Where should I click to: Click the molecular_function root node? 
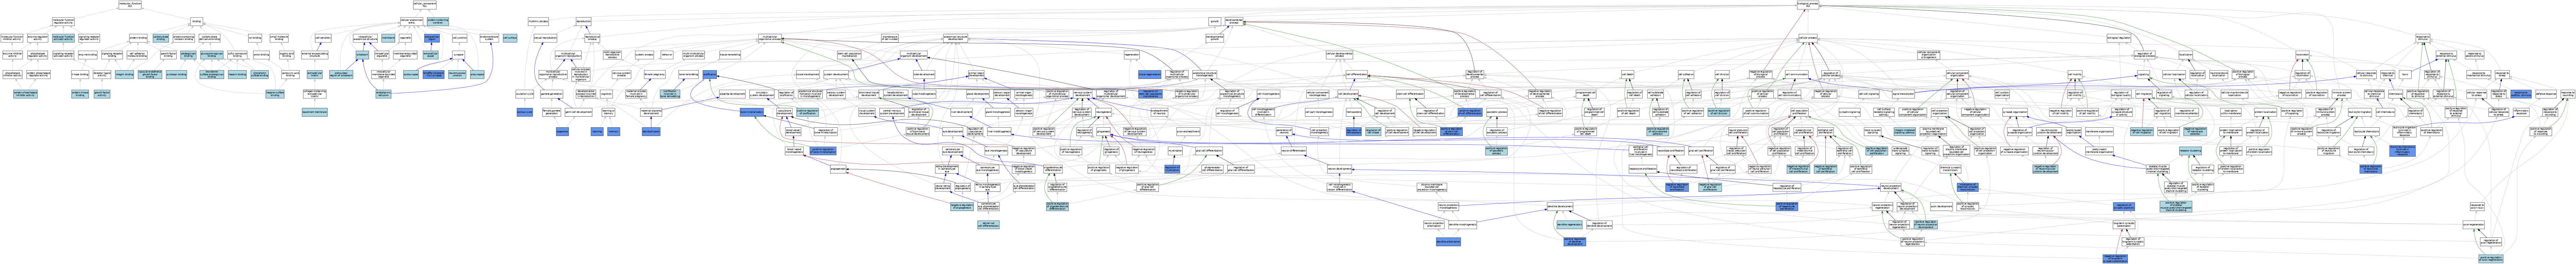click(130, 5)
